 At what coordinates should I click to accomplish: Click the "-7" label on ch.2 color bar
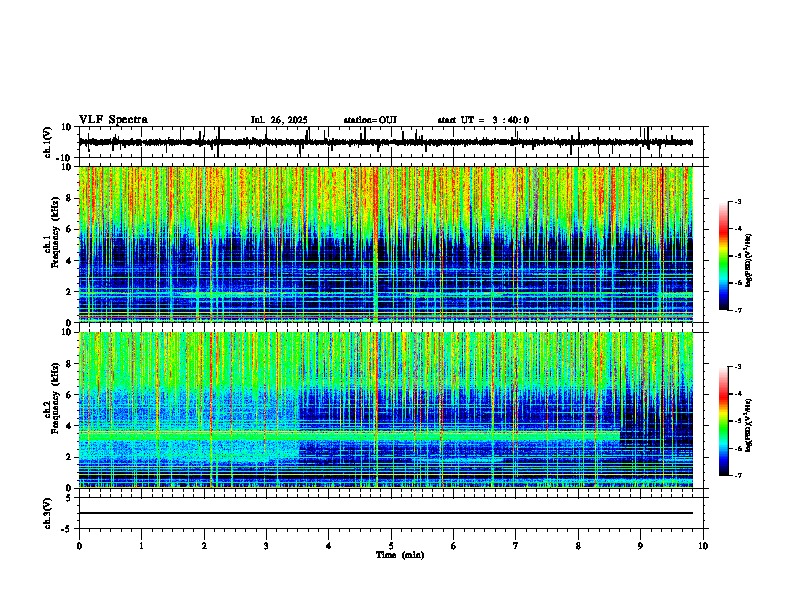click(x=737, y=475)
